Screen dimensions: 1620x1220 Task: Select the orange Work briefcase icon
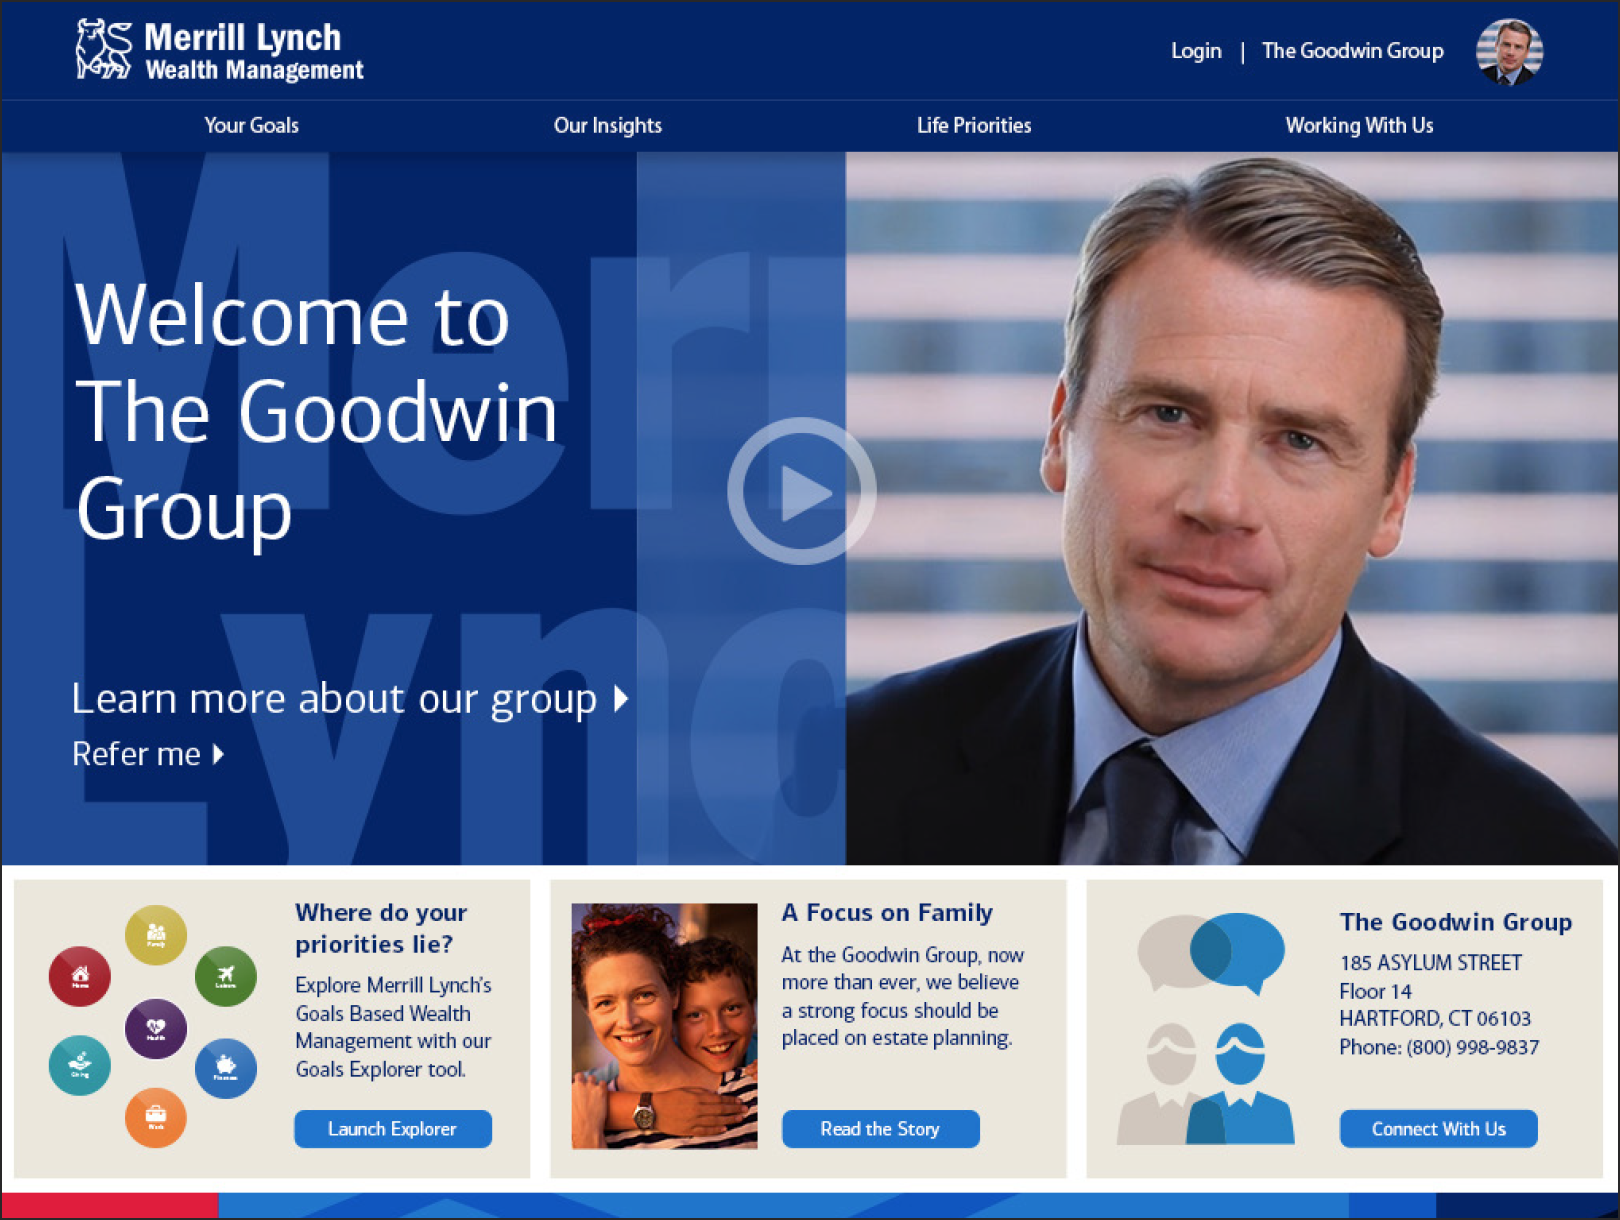click(x=156, y=1117)
